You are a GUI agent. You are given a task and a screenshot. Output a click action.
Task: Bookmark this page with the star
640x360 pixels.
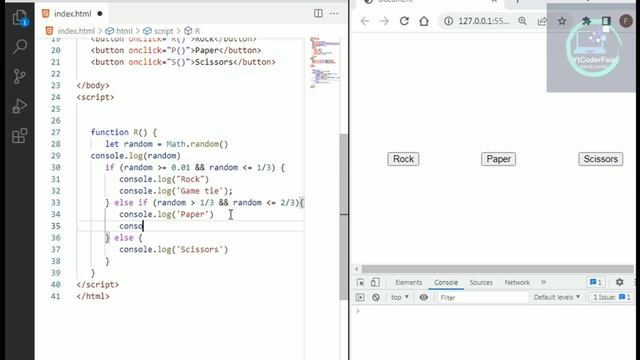coord(562,21)
